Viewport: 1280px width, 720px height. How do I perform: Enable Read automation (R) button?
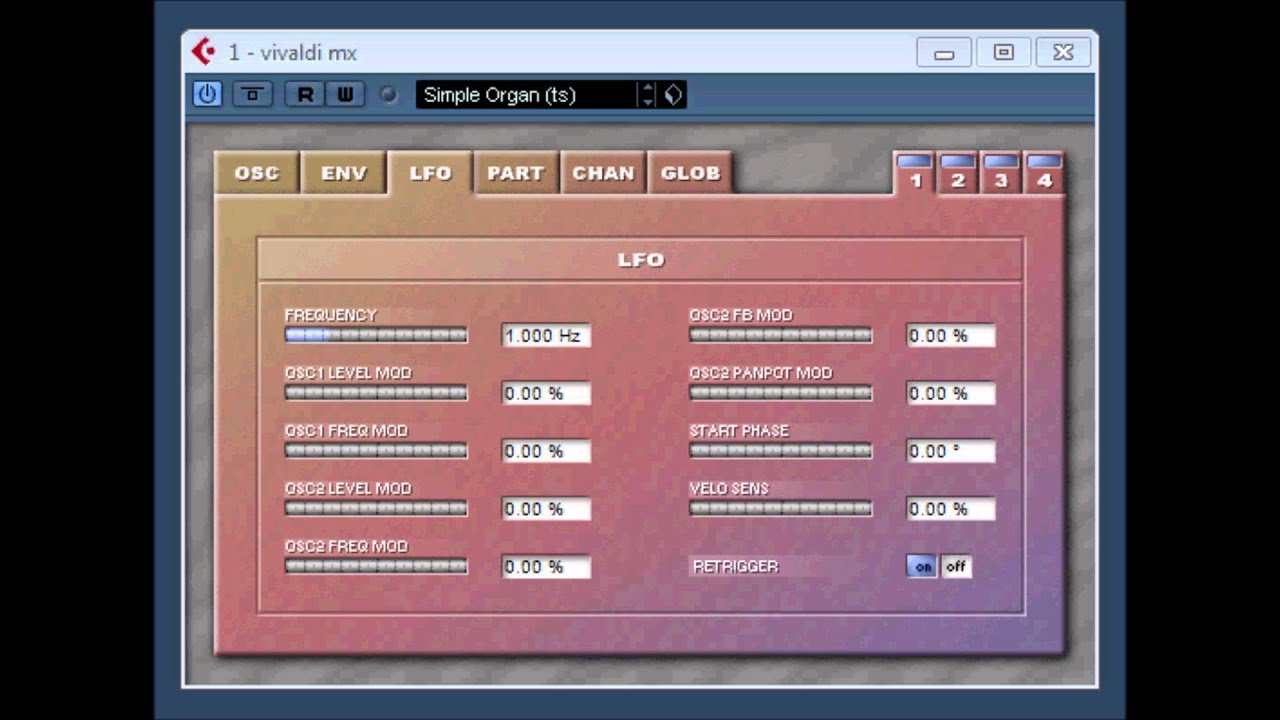pyautogui.click(x=305, y=94)
